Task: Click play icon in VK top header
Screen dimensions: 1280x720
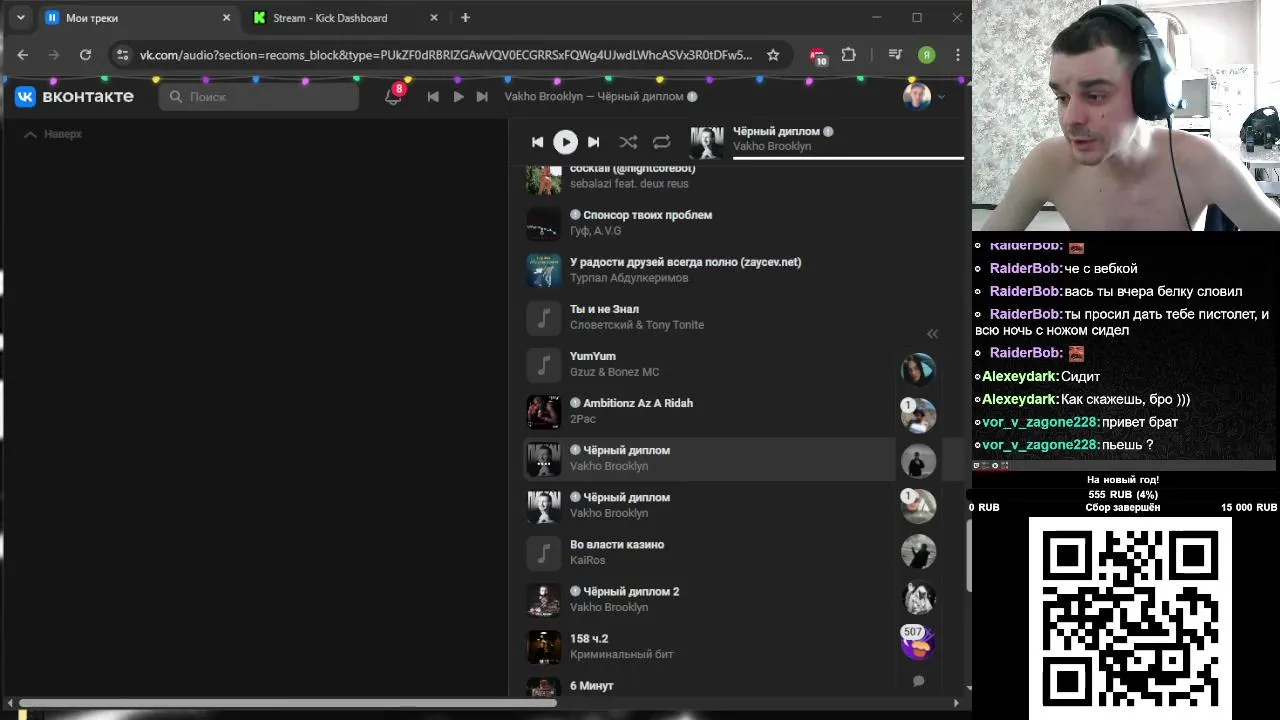Action: 458,97
